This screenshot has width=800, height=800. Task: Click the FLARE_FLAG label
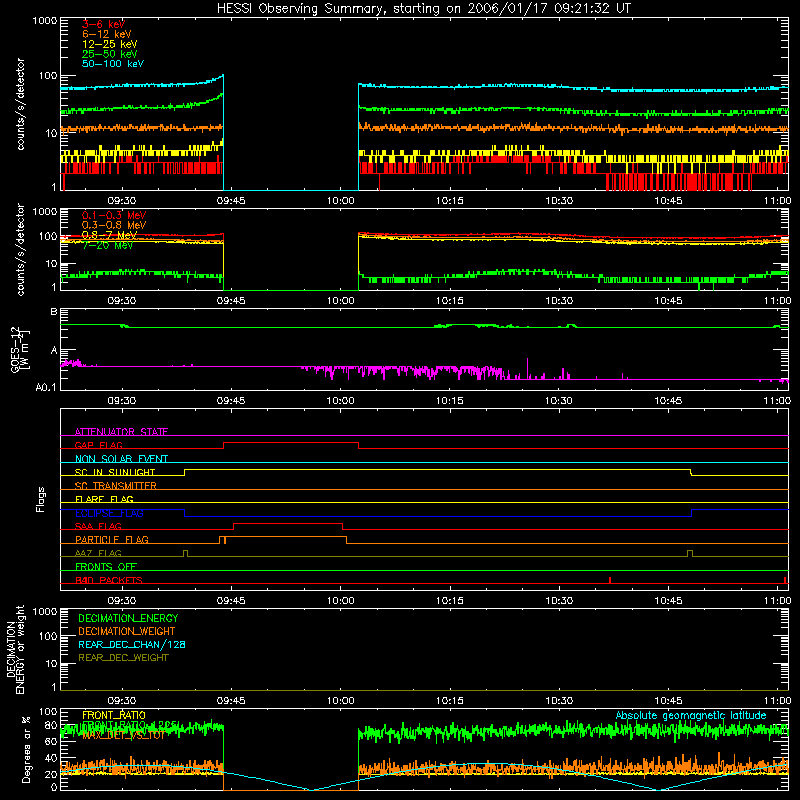[104, 499]
